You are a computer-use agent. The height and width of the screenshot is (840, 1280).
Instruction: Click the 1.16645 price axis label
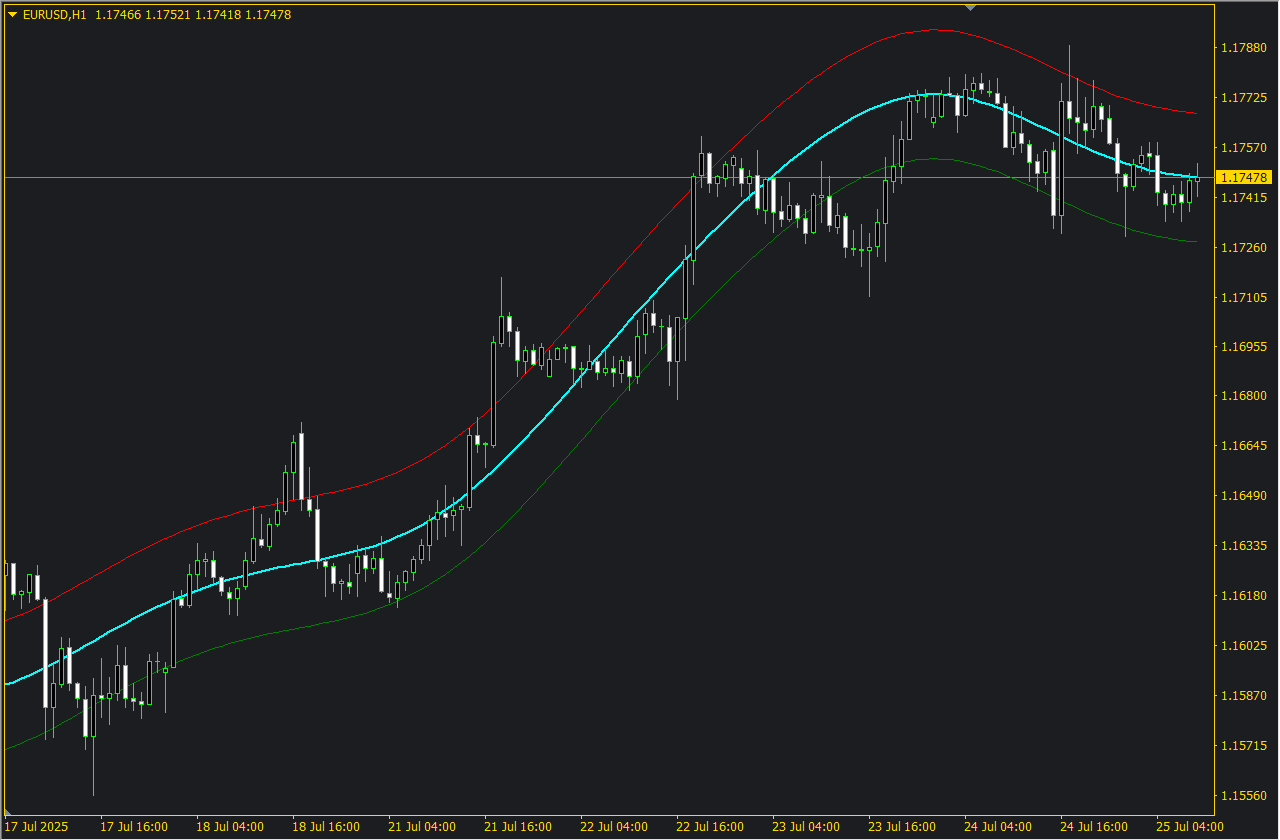coord(1243,447)
